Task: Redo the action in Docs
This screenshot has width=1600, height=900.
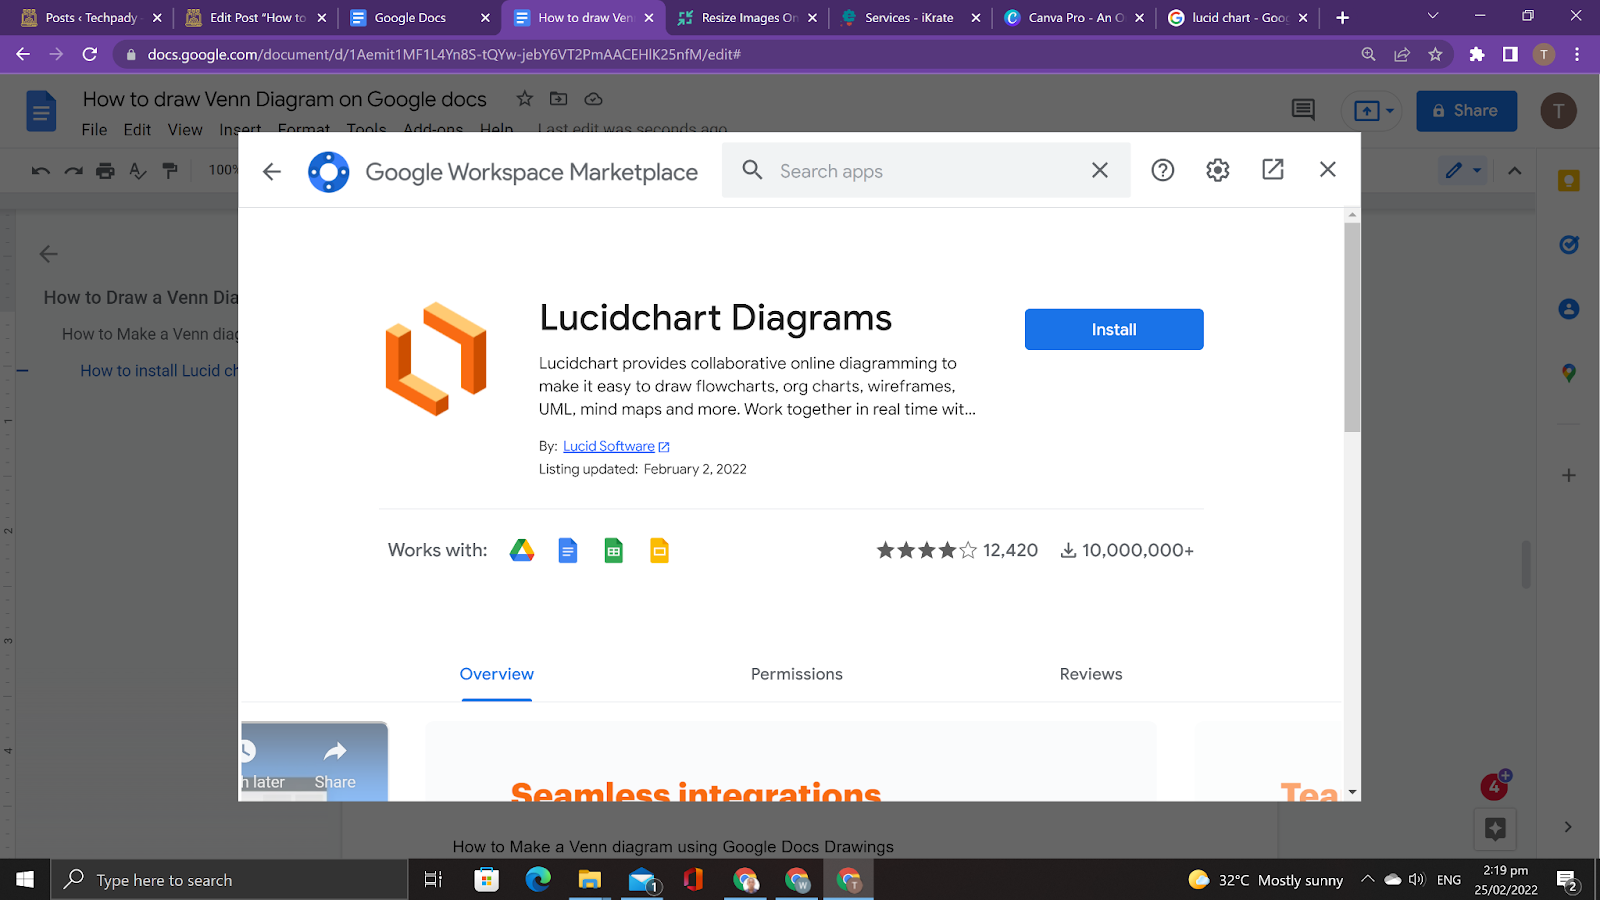Action: [x=74, y=171]
